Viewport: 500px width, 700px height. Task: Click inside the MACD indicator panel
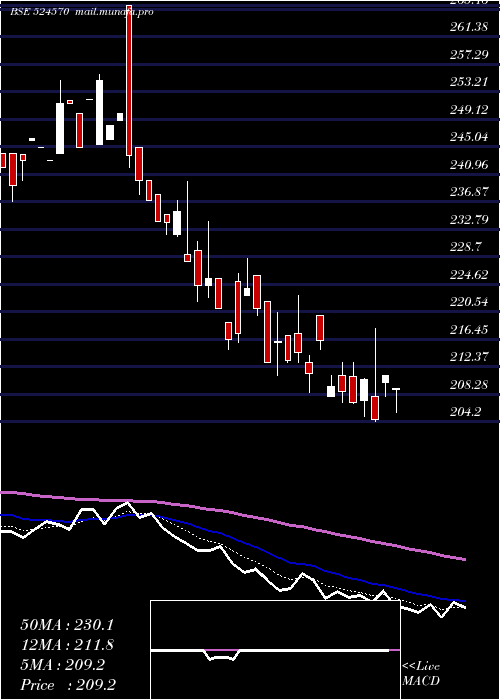tap(275, 650)
